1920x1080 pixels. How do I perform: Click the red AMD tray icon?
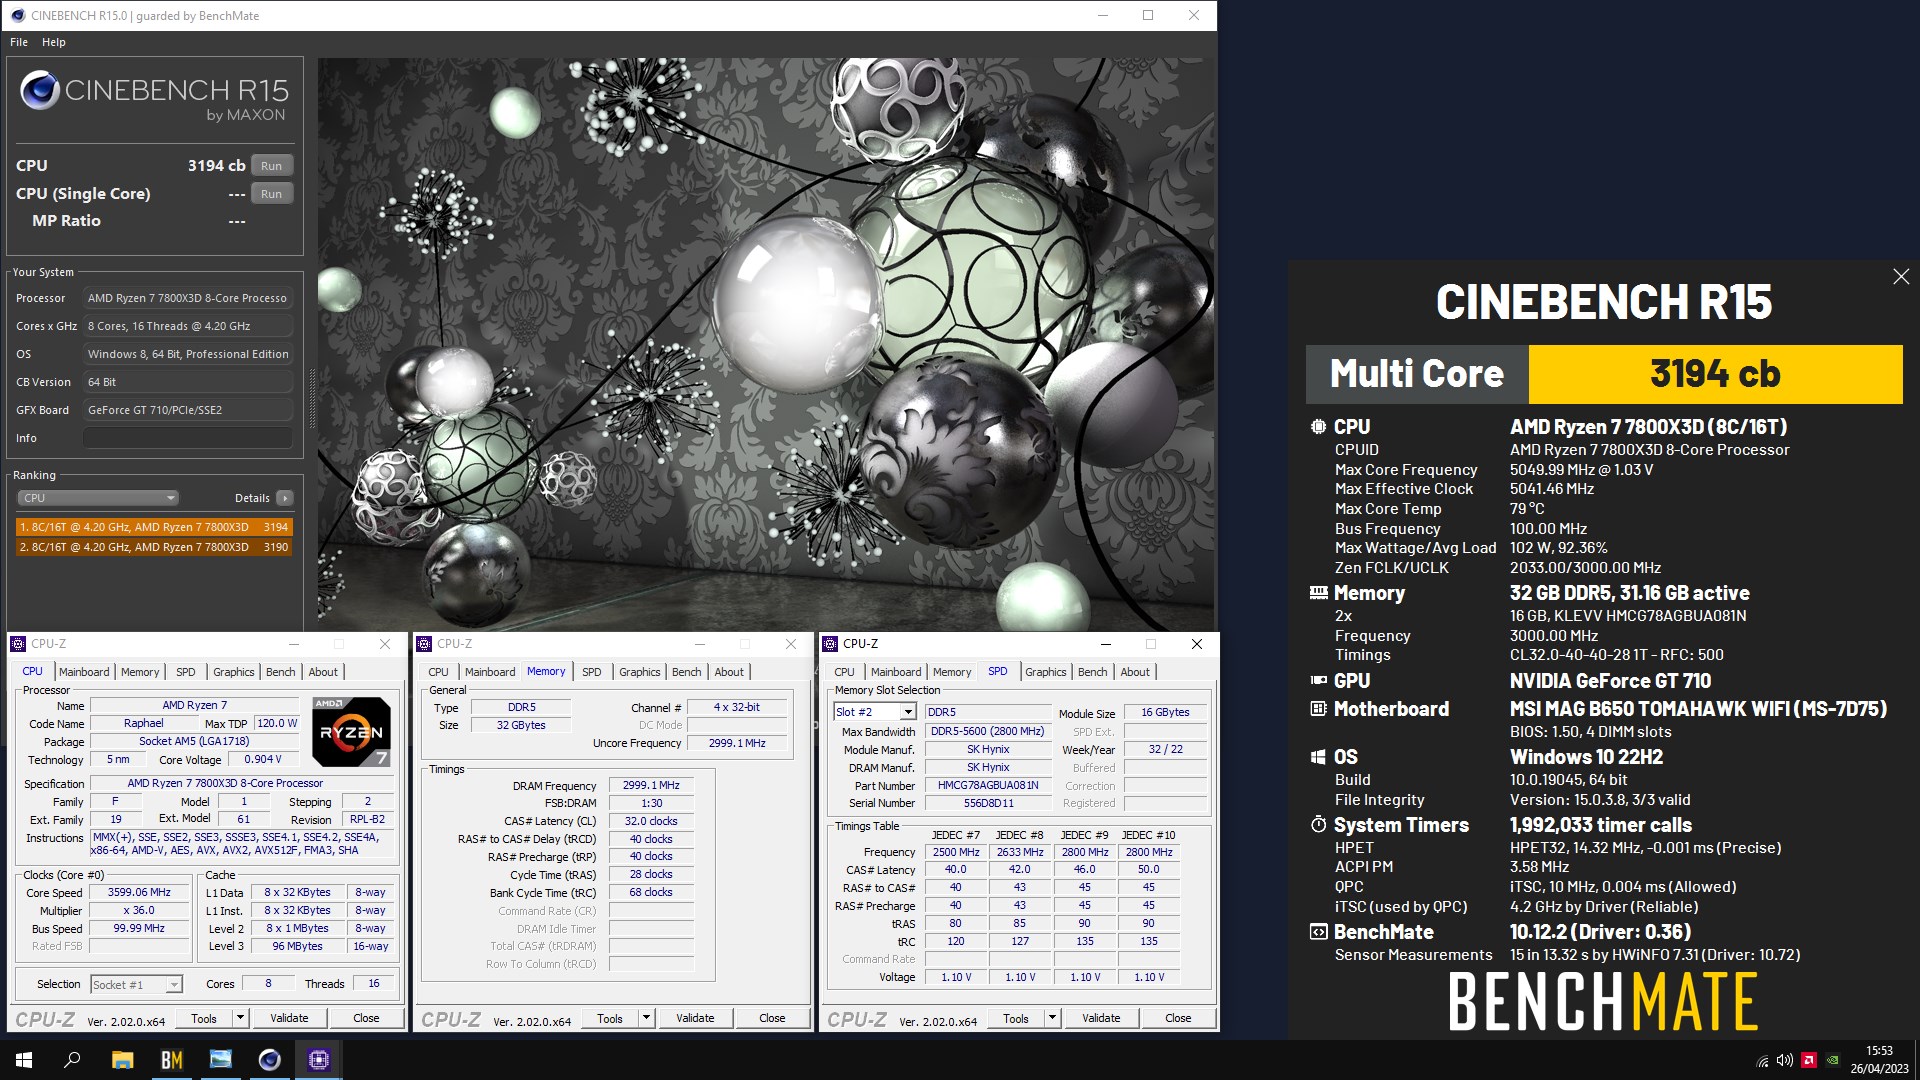[1809, 1061]
